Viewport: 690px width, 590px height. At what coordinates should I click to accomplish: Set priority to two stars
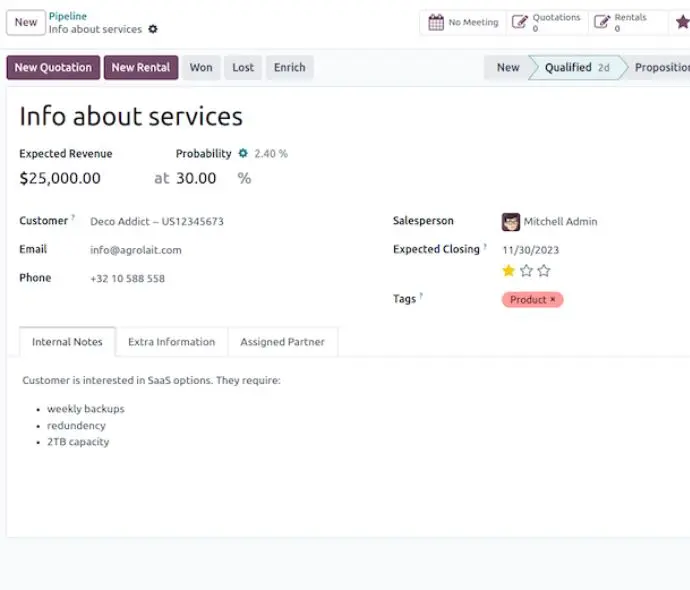(526, 271)
